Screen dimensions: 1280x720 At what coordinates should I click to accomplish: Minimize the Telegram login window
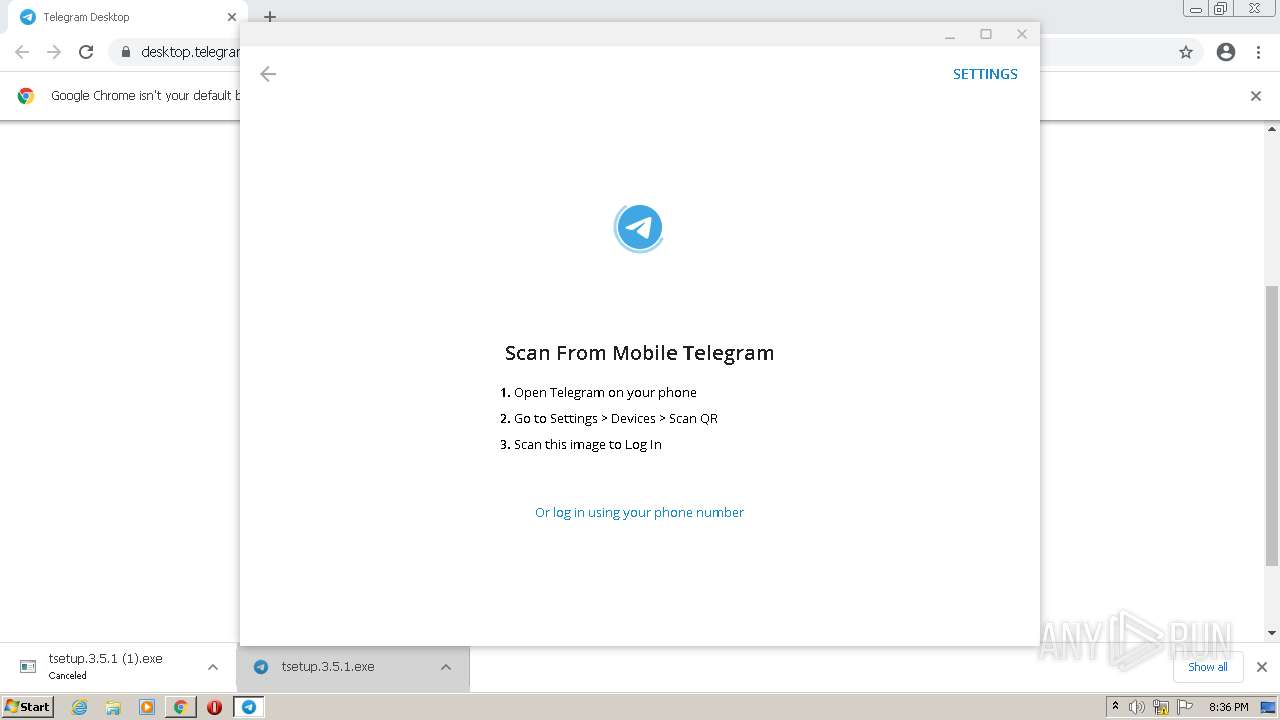(x=950, y=34)
